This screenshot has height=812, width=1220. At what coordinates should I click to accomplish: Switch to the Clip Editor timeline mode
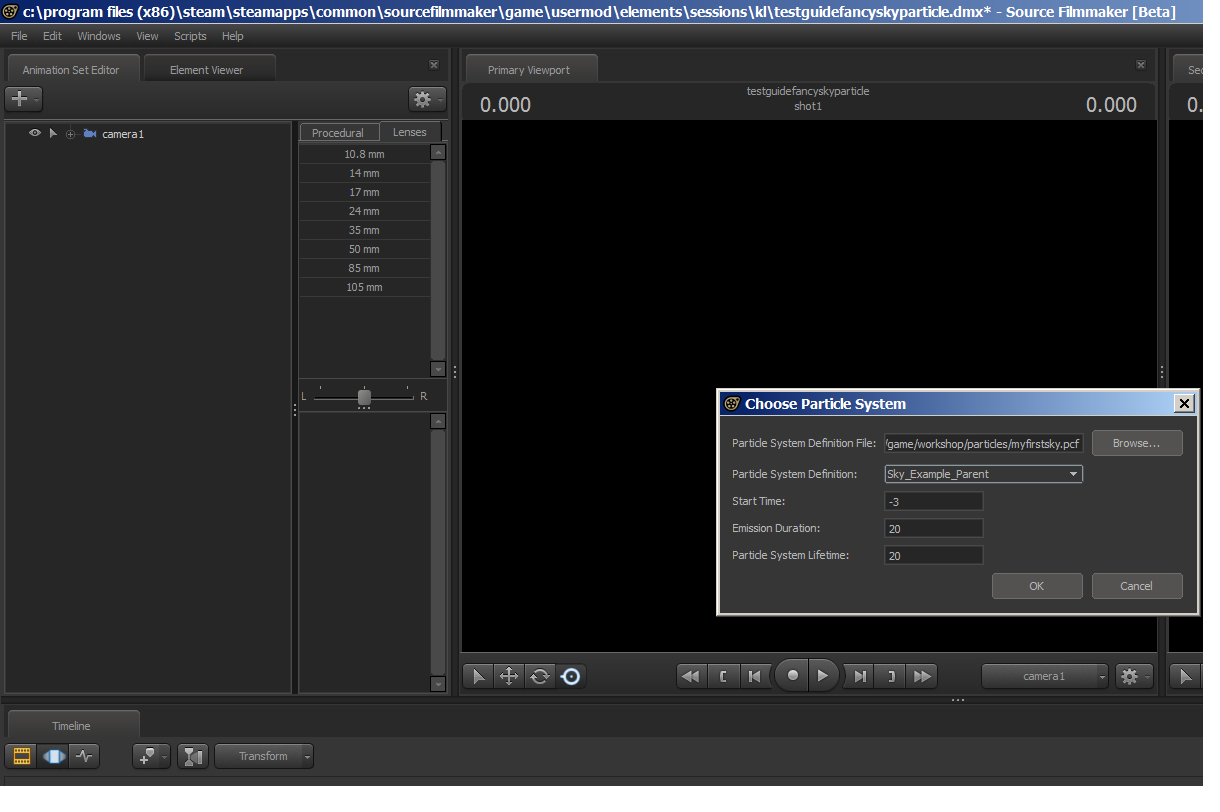click(22, 757)
